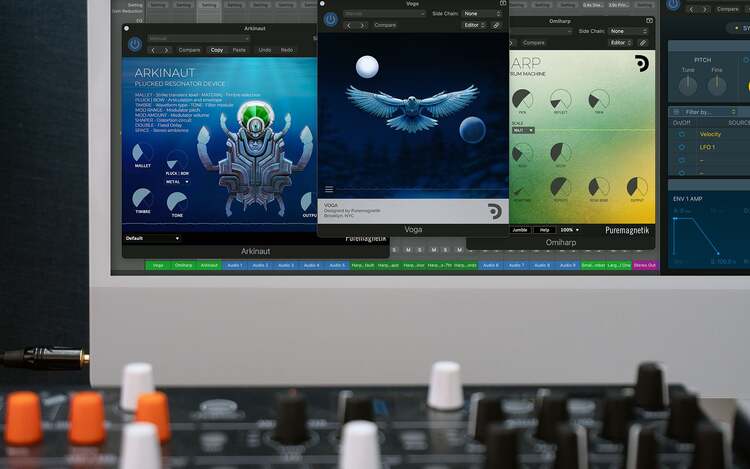This screenshot has width=750, height=469.
Task: Click the Jumble button in Omiharp
Action: (x=520, y=230)
